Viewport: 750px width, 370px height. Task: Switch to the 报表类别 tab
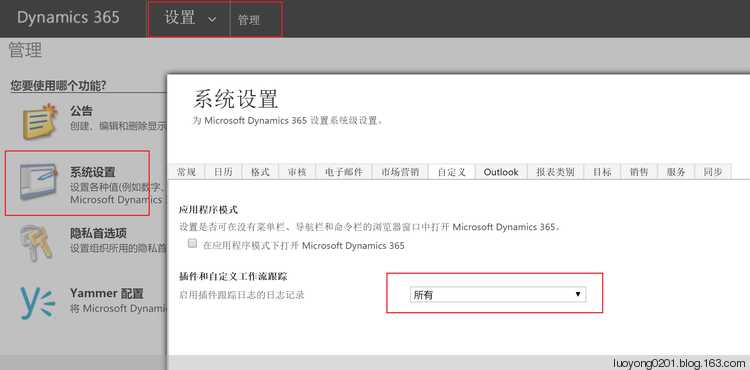tap(555, 172)
